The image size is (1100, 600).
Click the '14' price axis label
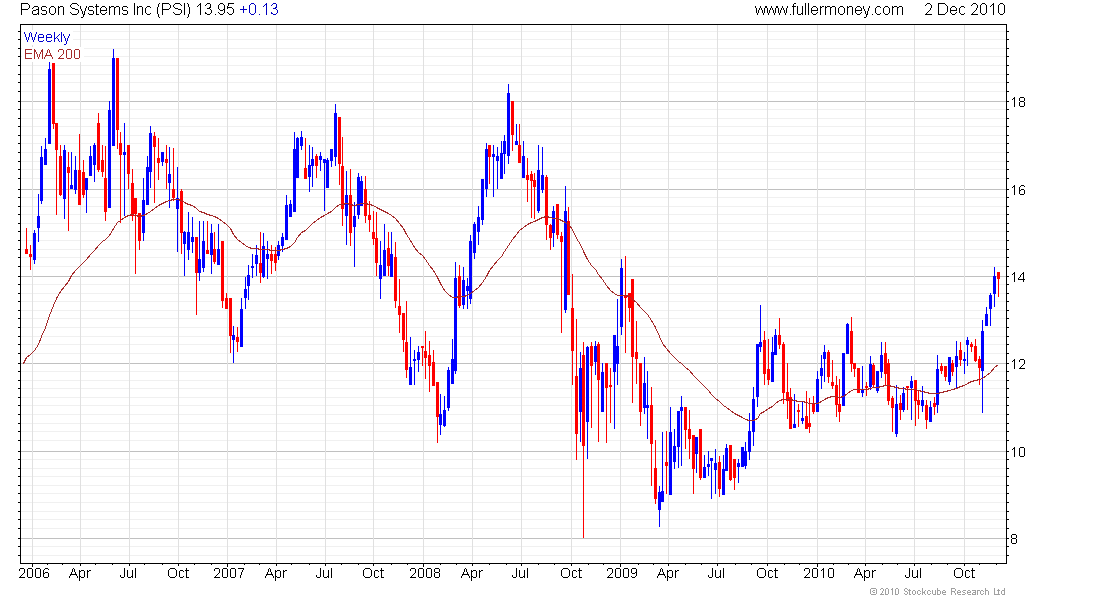point(1017,277)
